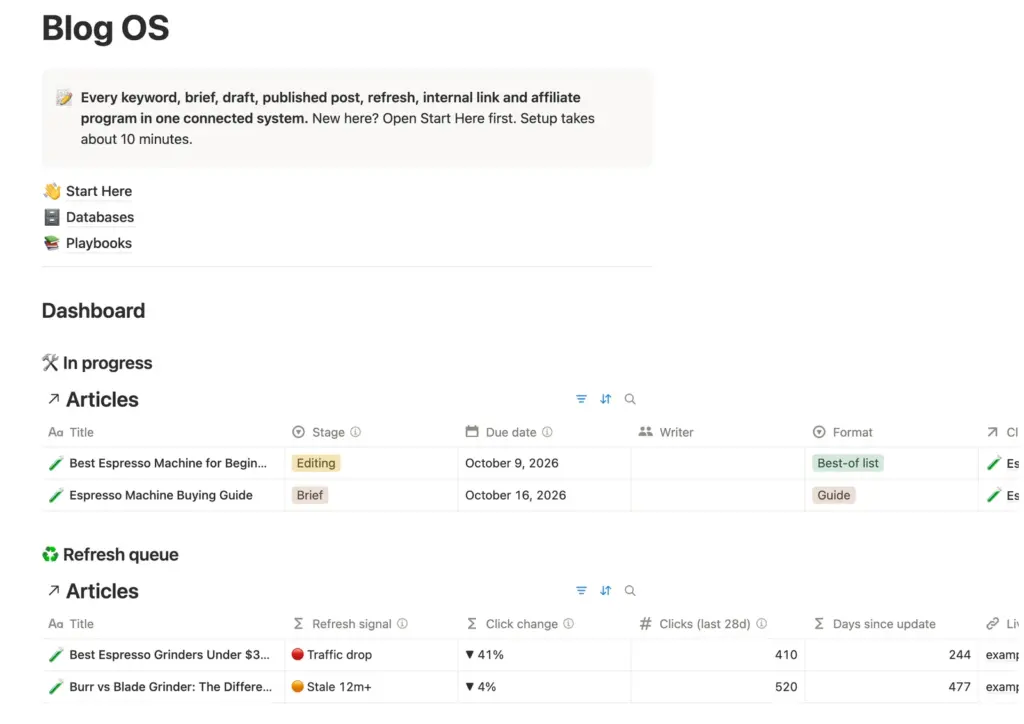Click the Best-of list format tag
The height and width of the screenshot is (724, 1024).
click(x=848, y=464)
